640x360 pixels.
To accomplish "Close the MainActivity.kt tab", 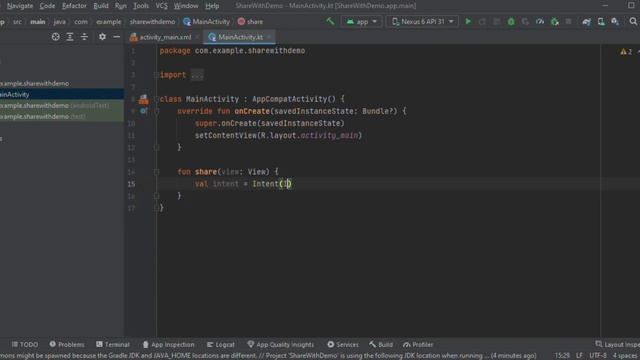I will (x=269, y=37).
